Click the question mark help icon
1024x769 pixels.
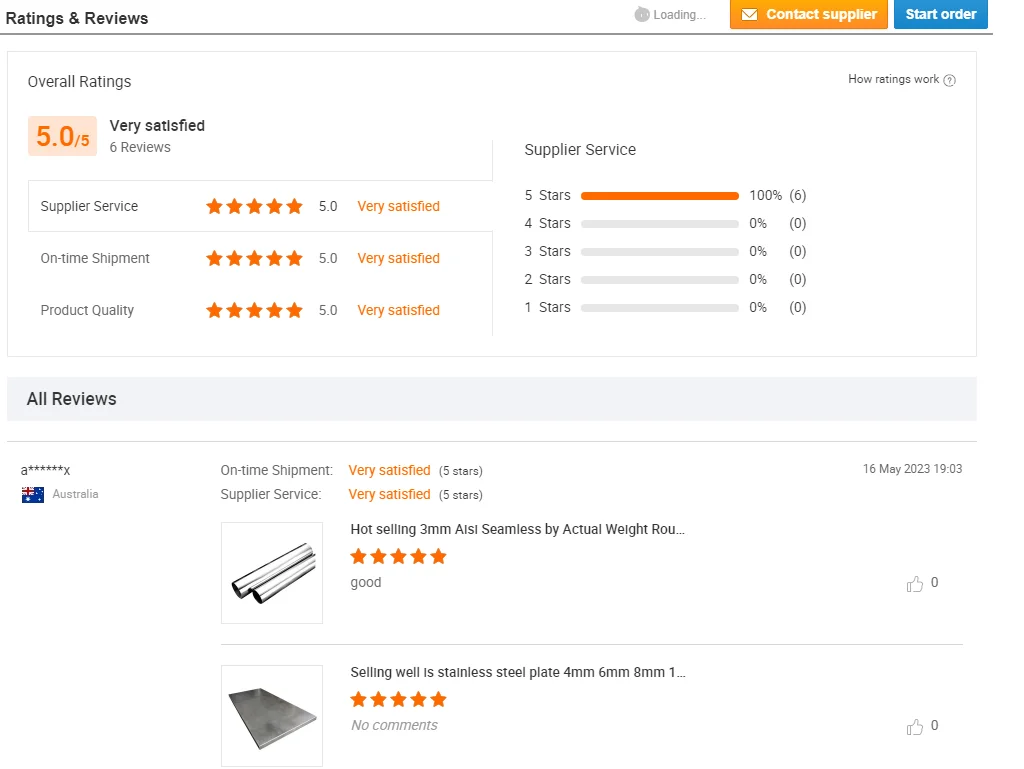tap(950, 81)
